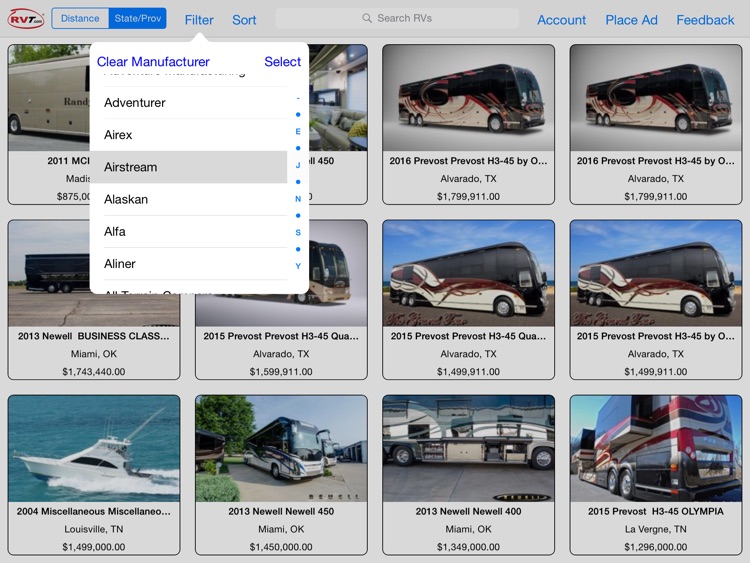Switch to State/Prov segment
The height and width of the screenshot is (563, 750).
point(138,18)
